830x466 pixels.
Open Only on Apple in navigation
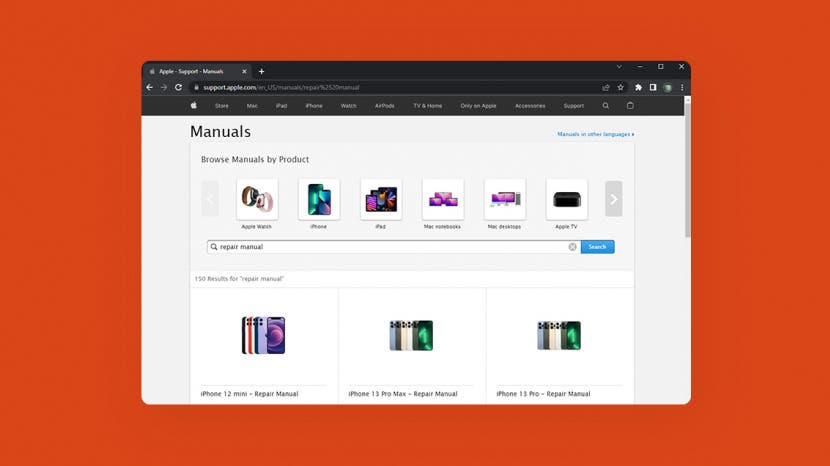click(479, 106)
